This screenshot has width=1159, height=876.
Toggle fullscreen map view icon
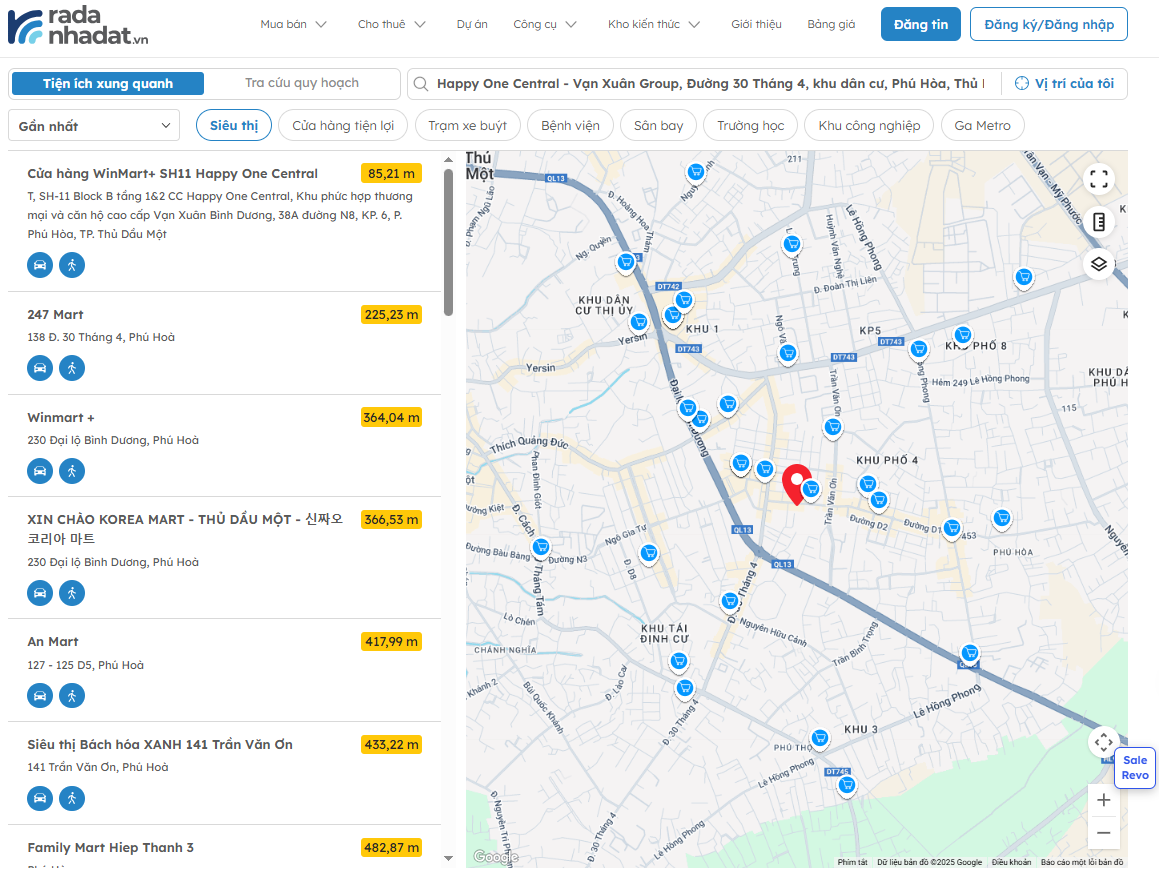click(1098, 179)
